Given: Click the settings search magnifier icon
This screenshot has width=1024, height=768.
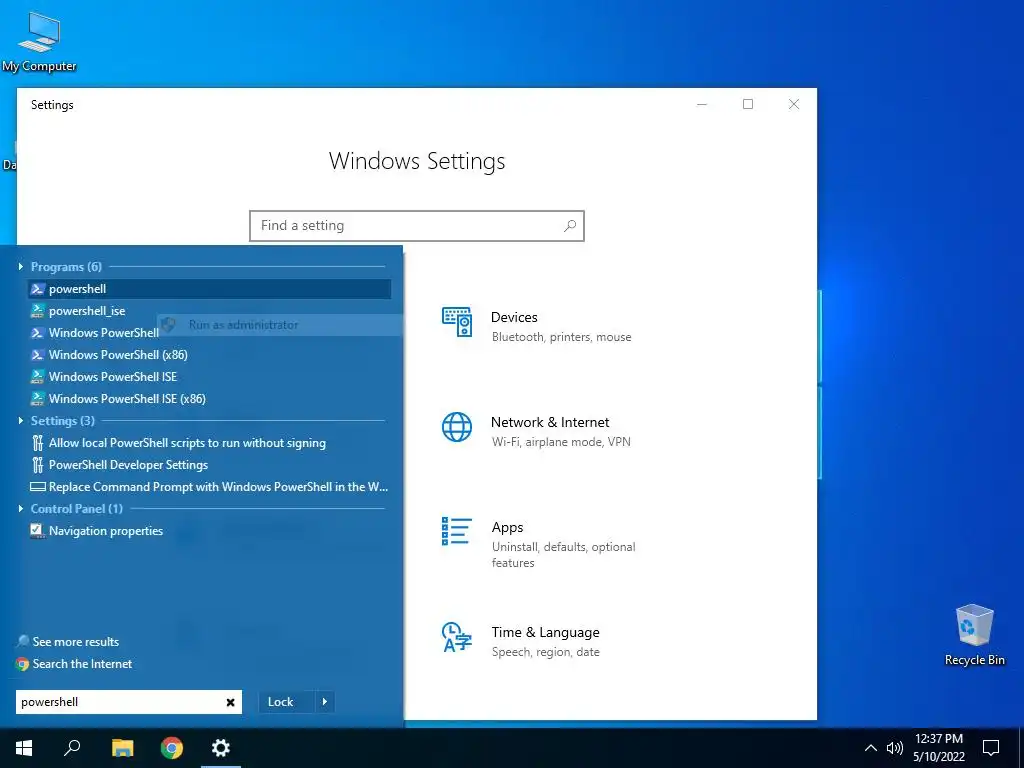Looking at the screenshot, I should (569, 225).
